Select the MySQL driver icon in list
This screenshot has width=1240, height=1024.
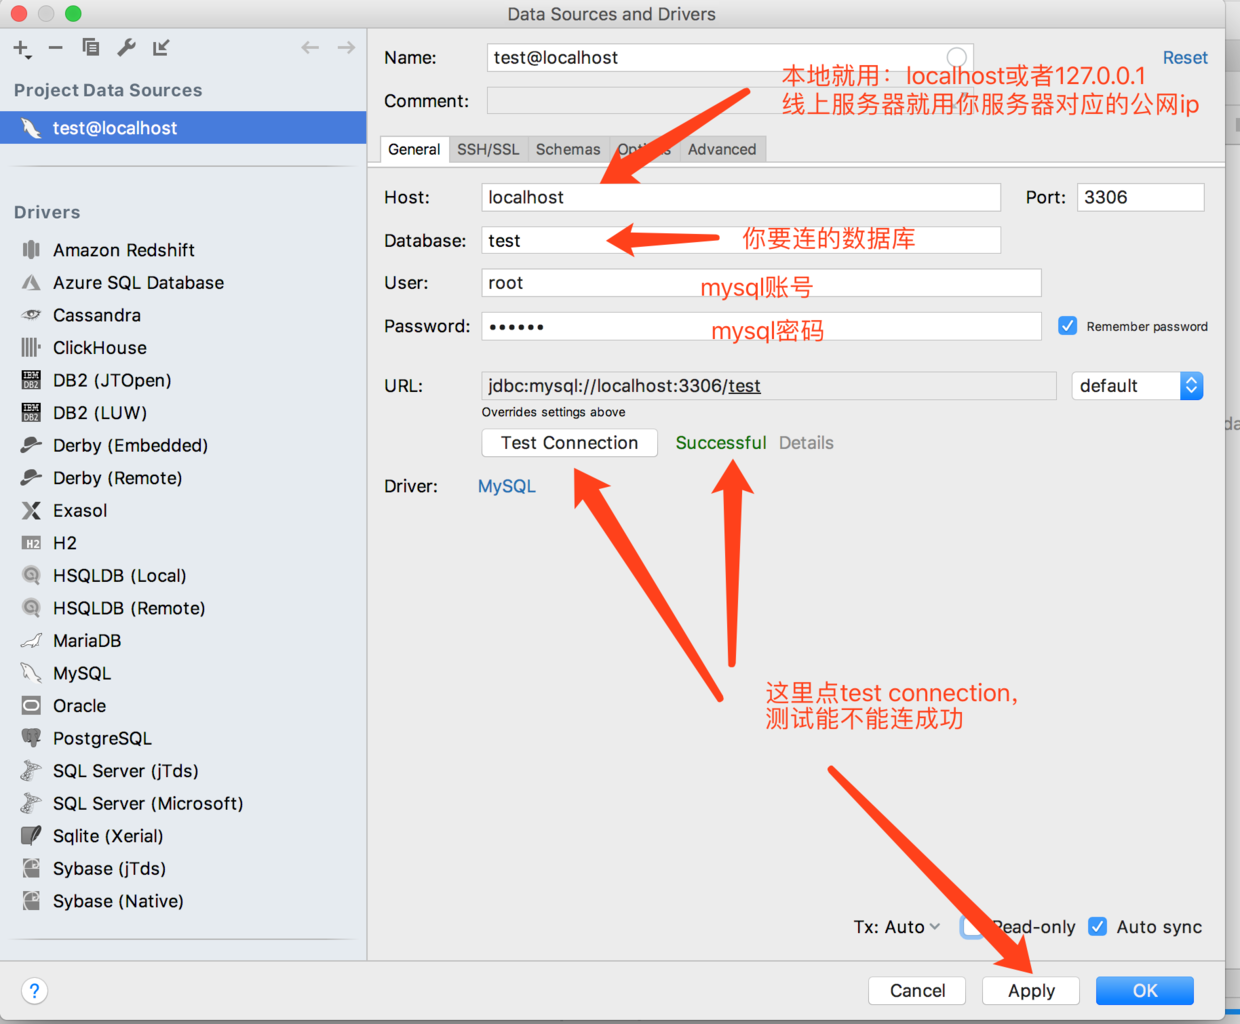click(32, 673)
